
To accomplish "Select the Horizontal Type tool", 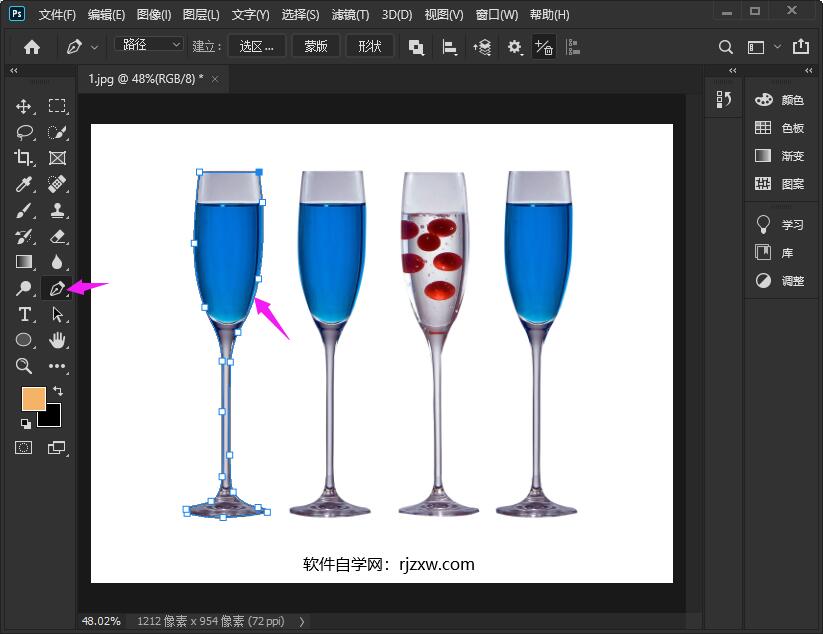I will (x=24, y=314).
